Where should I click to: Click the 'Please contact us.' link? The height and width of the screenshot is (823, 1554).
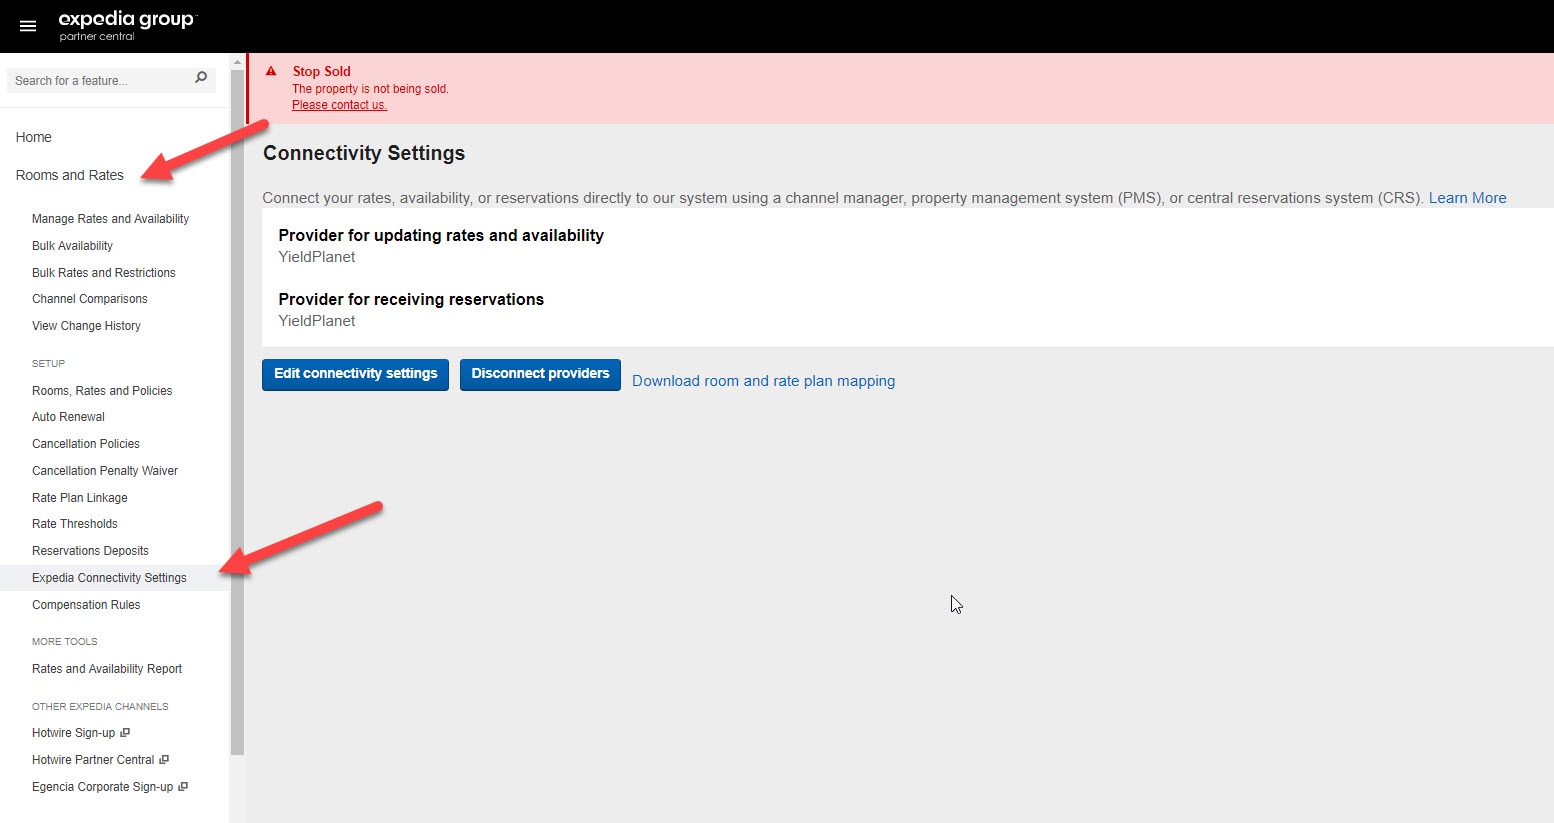pyautogui.click(x=339, y=105)
